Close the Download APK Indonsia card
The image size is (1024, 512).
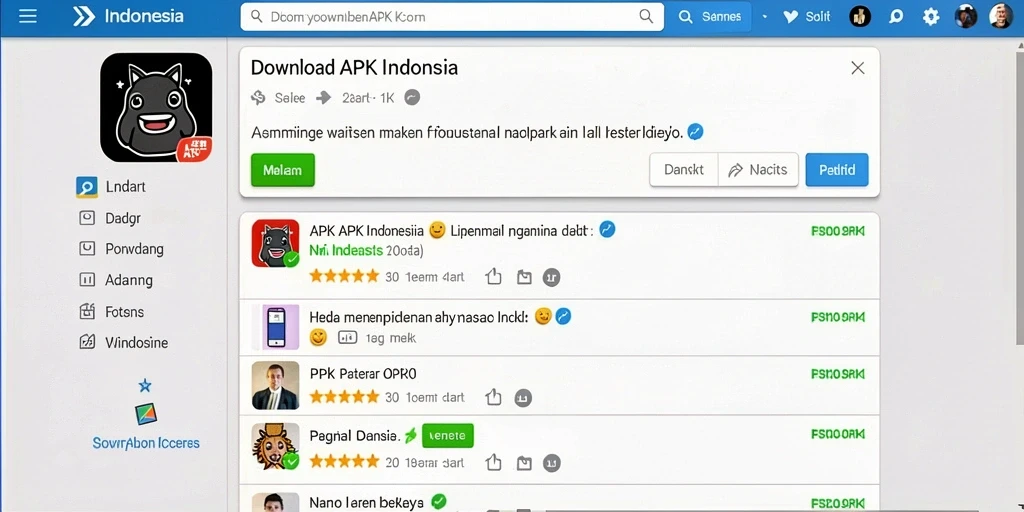point(857,68)
